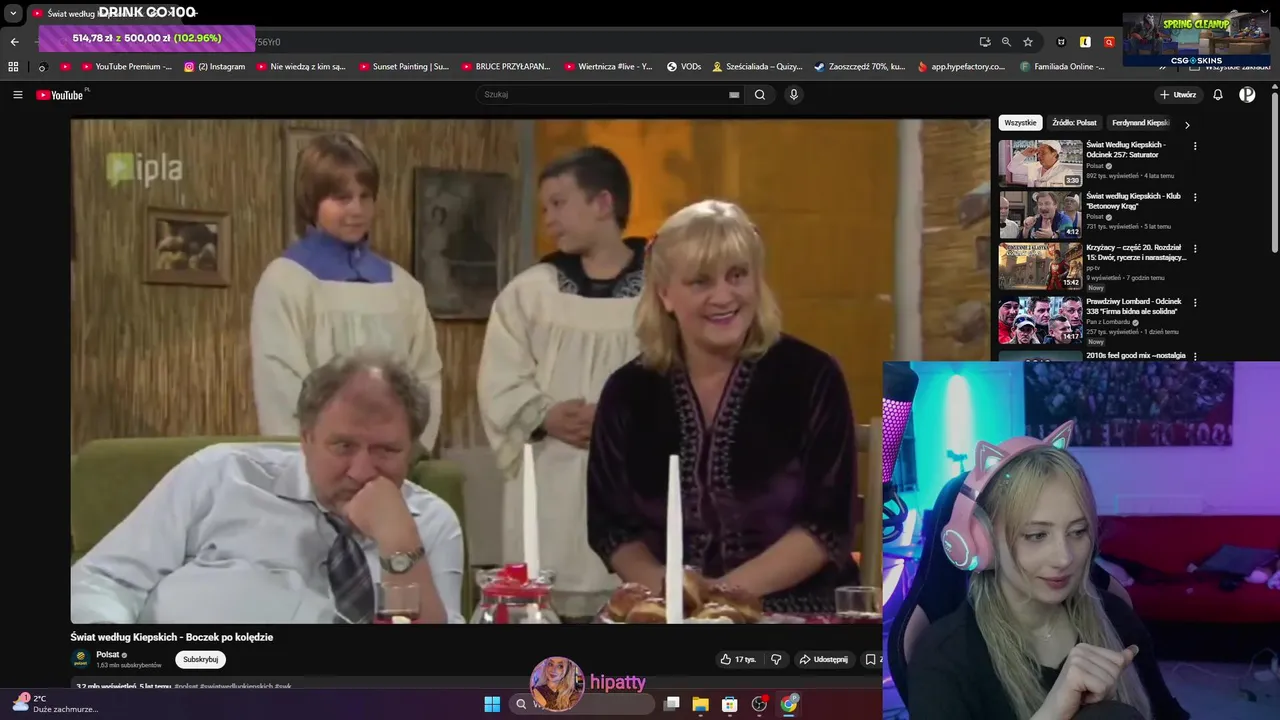The height and width of the screenshot is (720, 1280).
Task: Go to the YouTube home logo
Action: pos(60,95)
